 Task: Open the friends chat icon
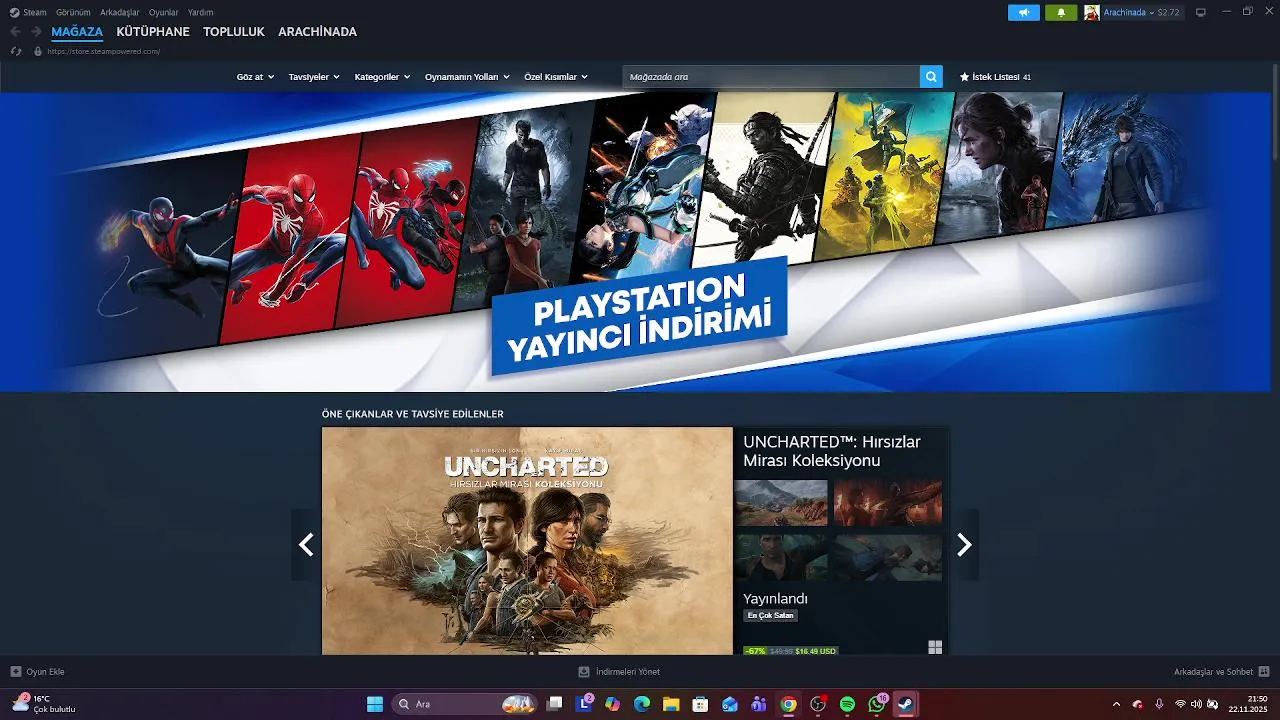pos(1264,672)
